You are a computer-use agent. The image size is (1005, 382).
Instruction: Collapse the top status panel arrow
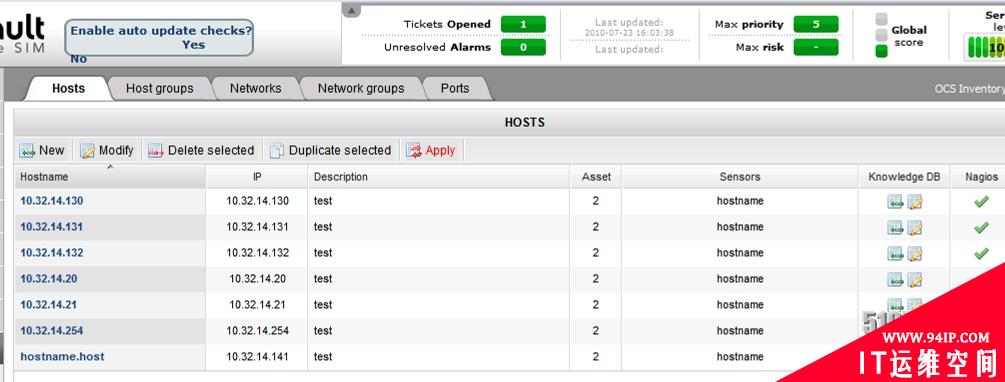click(351, 10)
